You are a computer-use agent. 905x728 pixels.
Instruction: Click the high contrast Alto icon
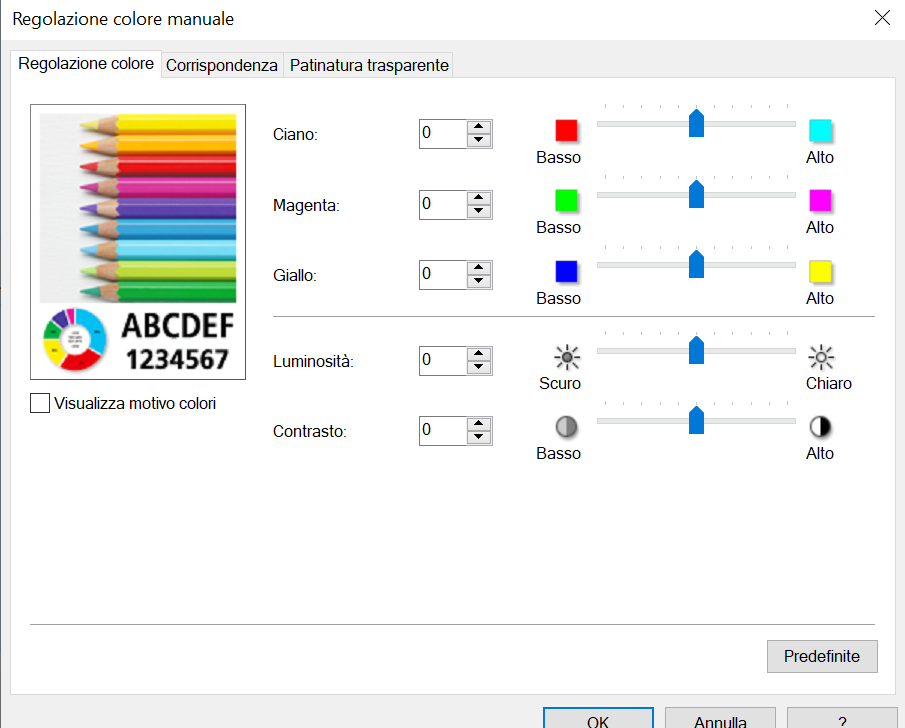tap(820, 427)
